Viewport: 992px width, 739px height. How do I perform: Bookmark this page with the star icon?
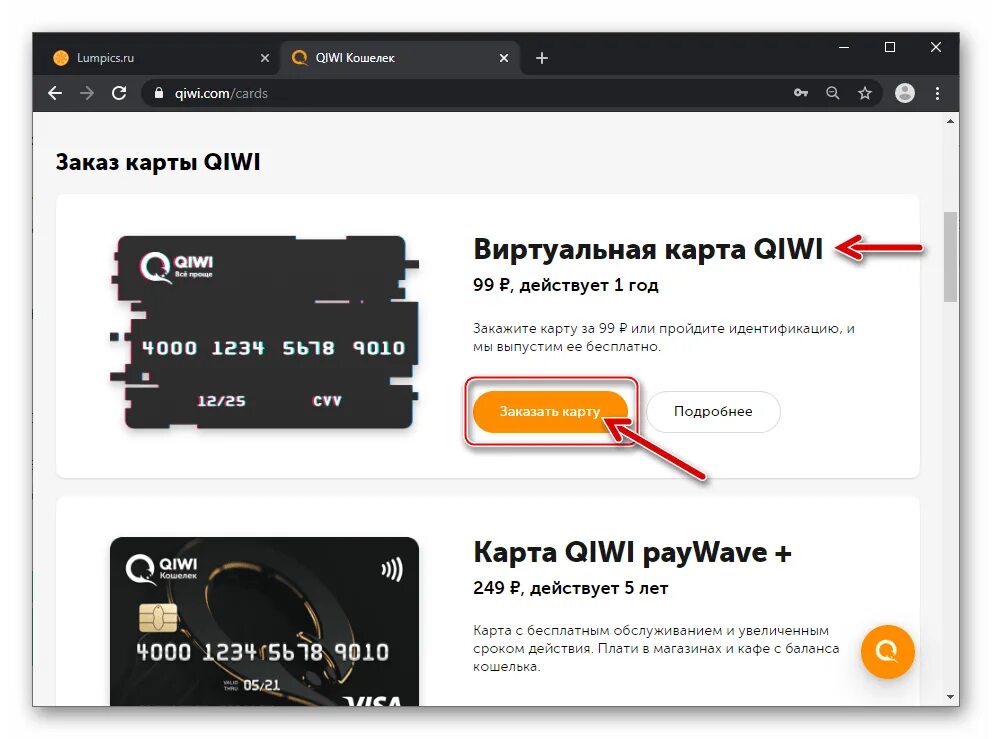click(x=865, y=94)
